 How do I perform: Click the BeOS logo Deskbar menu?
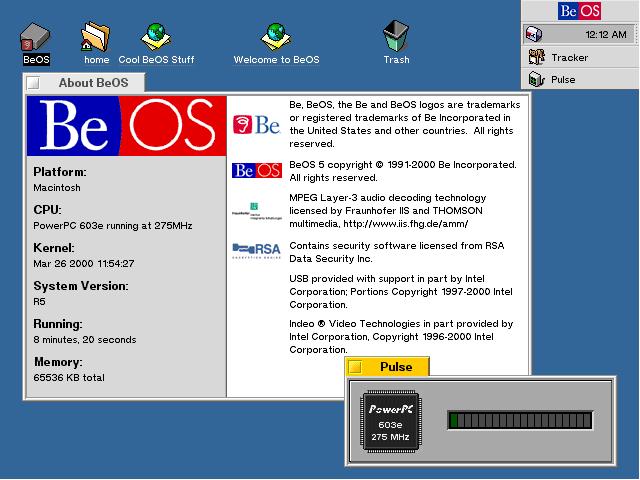point(580,11)
